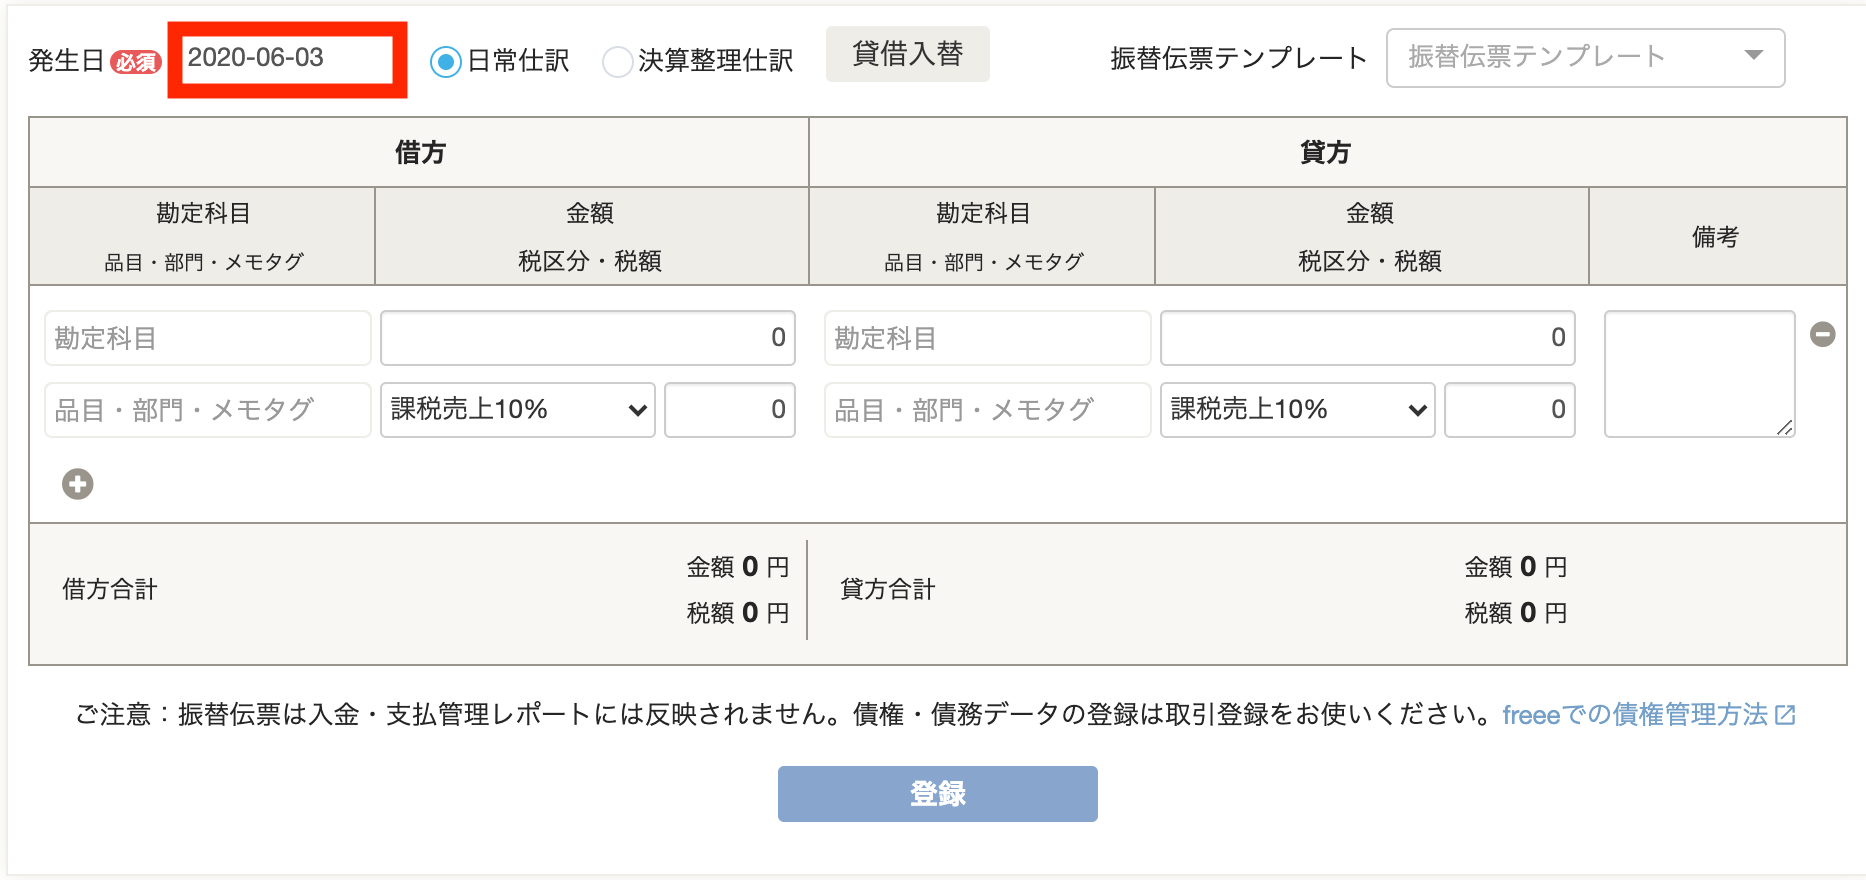Click the debit 金額 amount field
The image size is (1866, 880).
588,338
